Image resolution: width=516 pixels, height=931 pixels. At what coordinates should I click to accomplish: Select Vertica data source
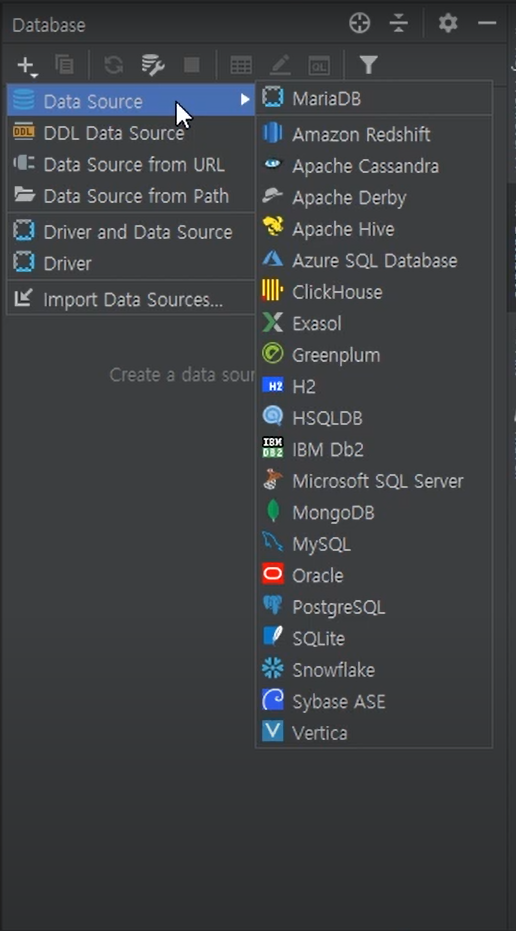tap(373, 733)
